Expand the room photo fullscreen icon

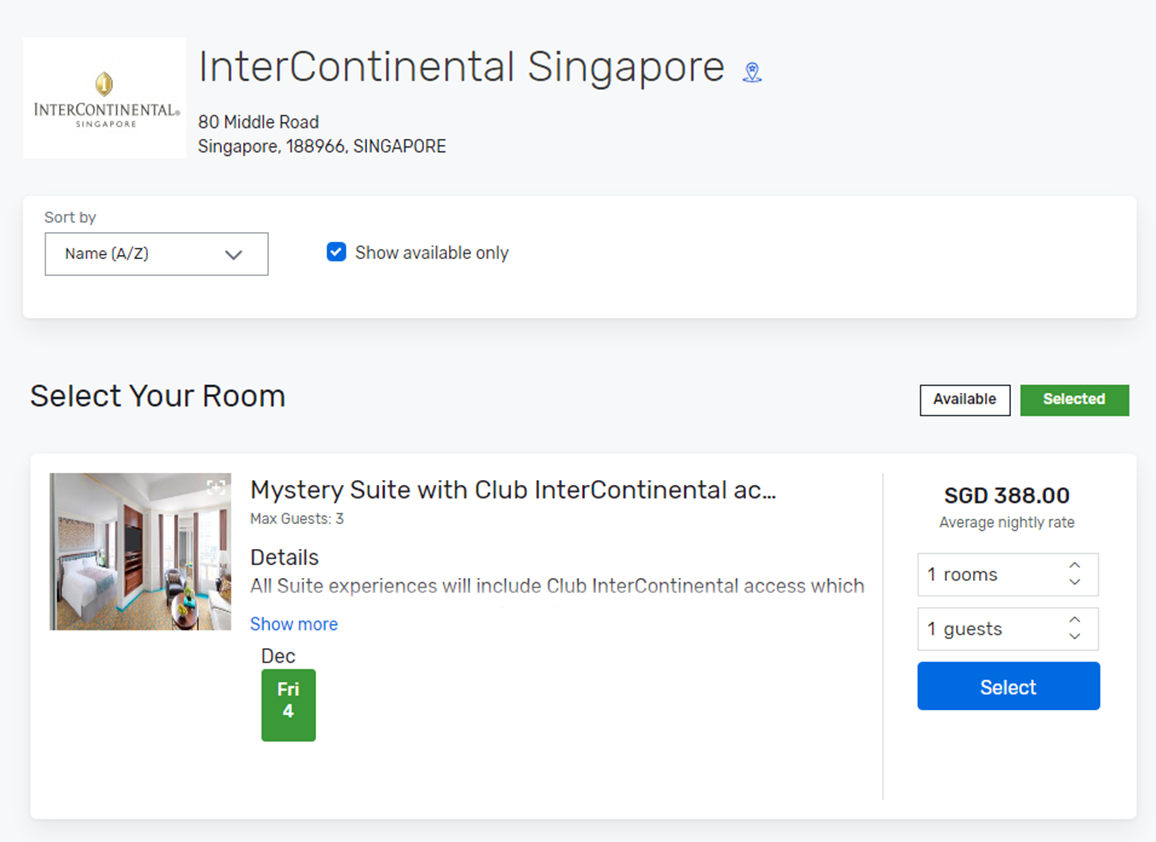pos(216,487)
